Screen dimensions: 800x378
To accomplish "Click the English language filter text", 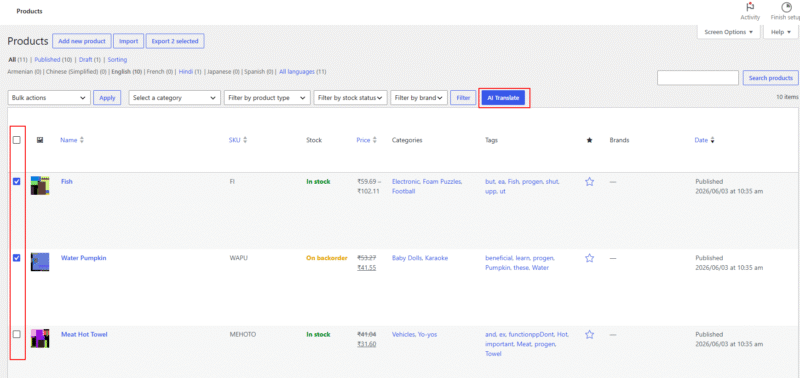I will click(127, 72).
